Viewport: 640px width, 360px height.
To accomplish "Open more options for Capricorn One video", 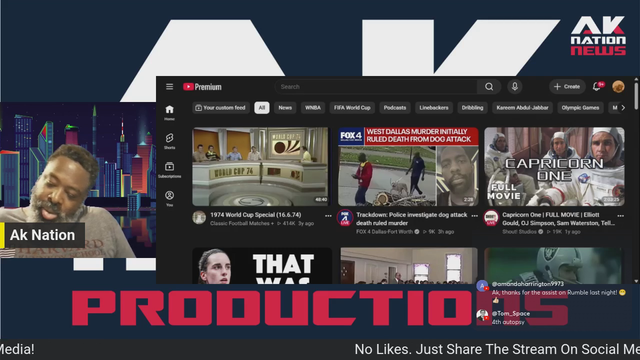I will pos(620,216).
